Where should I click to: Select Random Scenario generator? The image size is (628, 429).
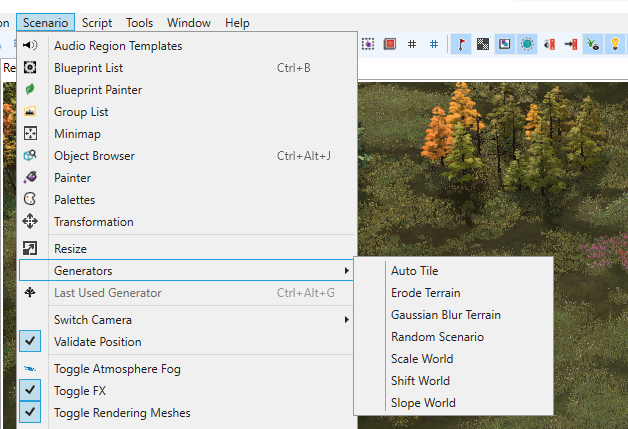pyautogui.click(x=437, y=337)
